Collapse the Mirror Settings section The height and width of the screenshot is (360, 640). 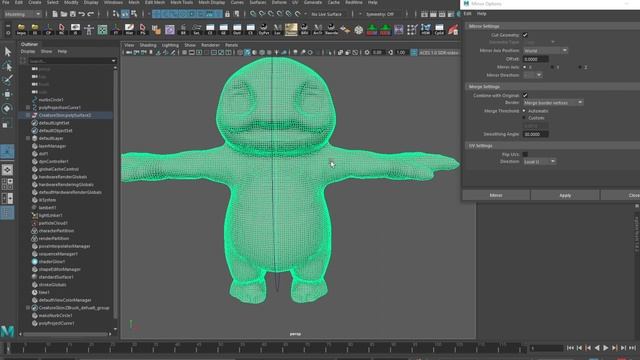553,26
